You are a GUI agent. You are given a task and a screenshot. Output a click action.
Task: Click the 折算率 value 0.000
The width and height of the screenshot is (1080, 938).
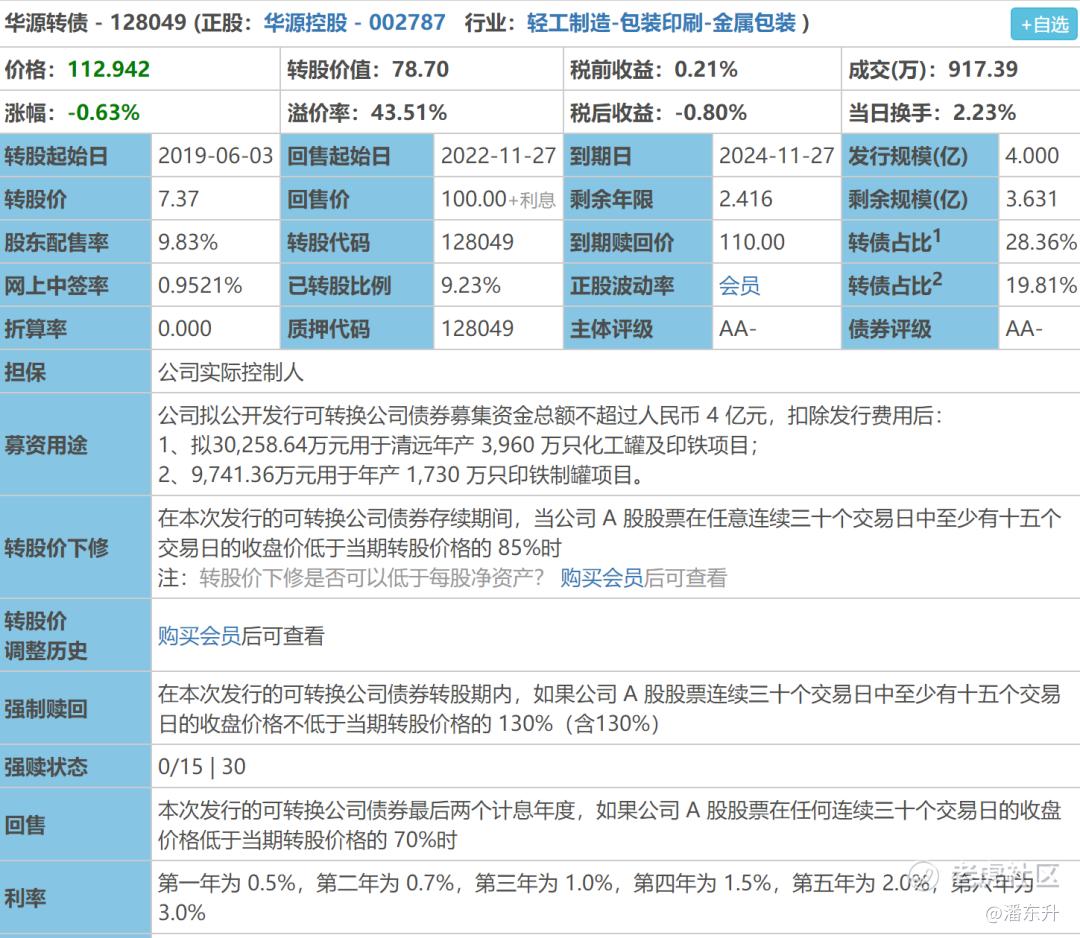(x=185, y=329)
